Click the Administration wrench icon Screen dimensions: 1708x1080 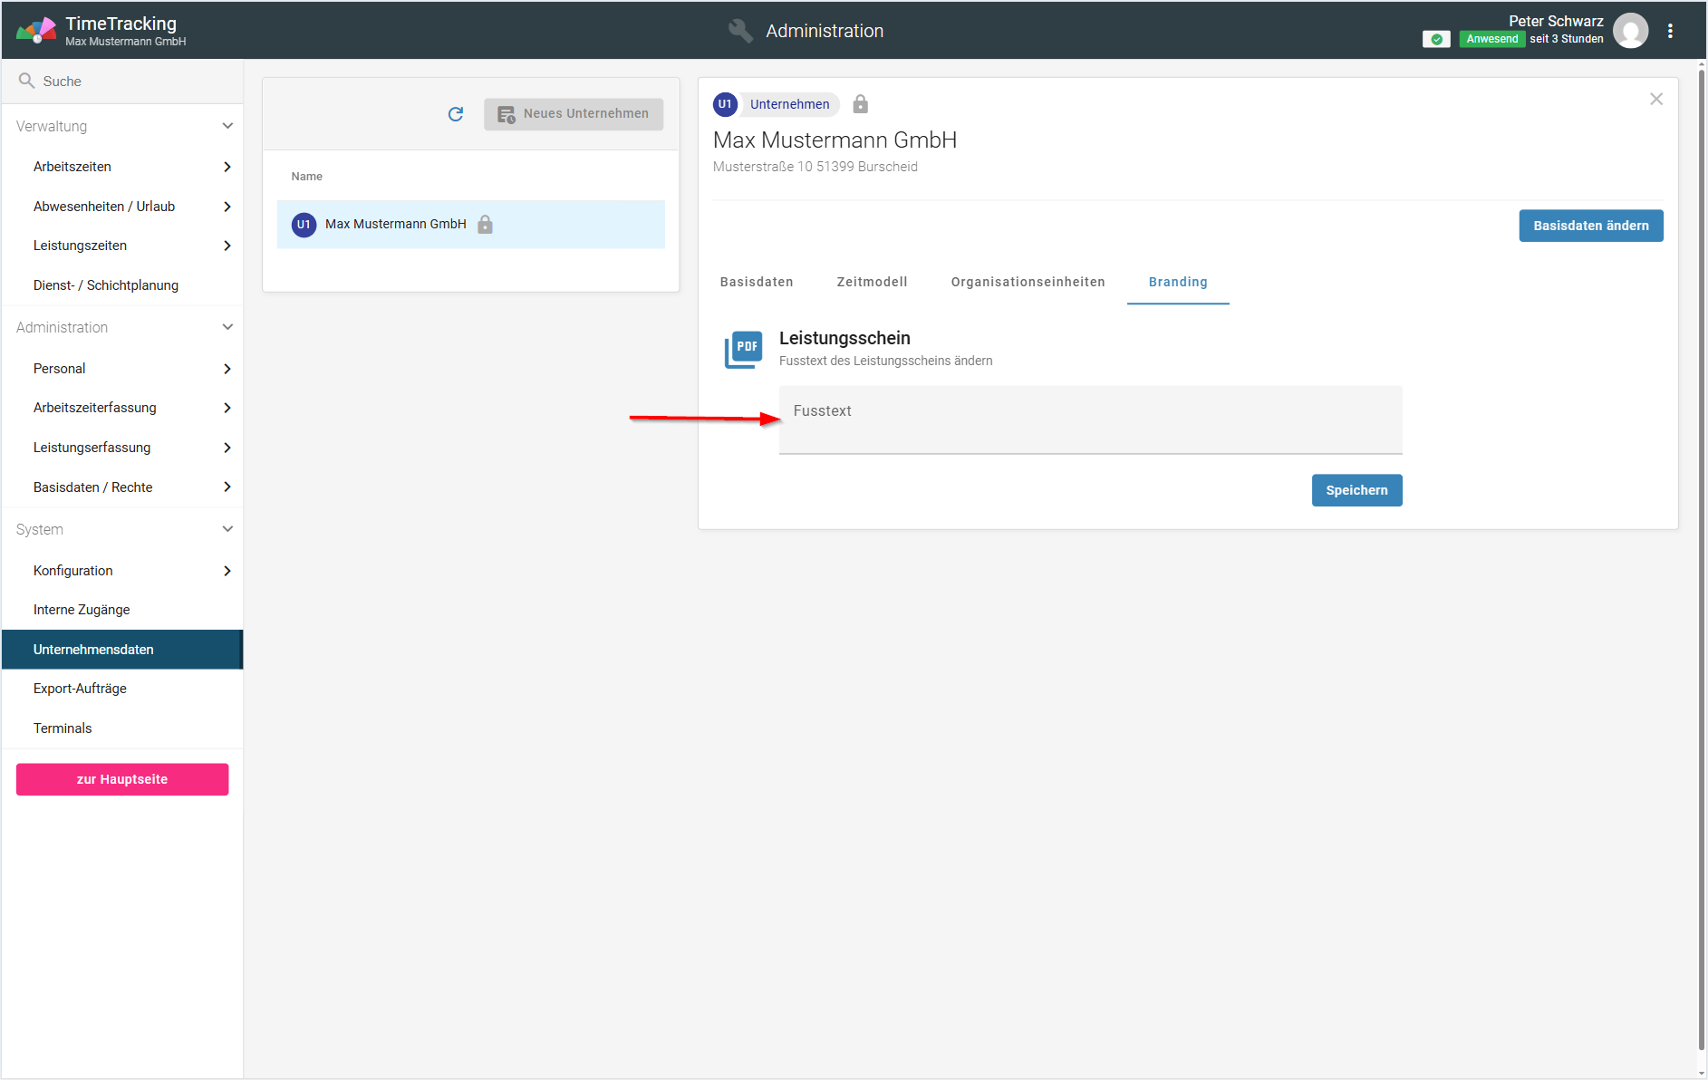point(740,31)
